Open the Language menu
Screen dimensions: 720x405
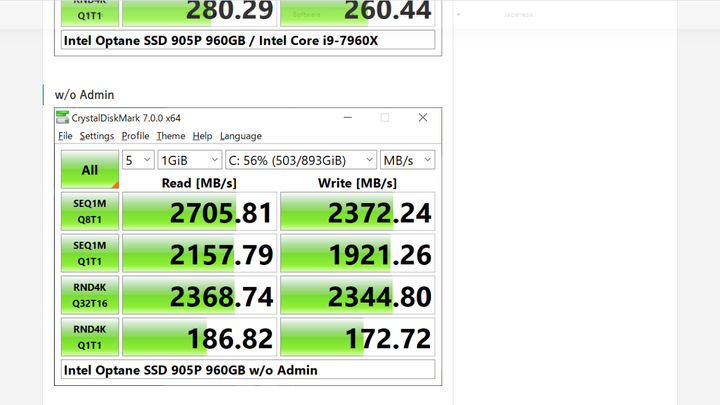click(x=241, y=136)
